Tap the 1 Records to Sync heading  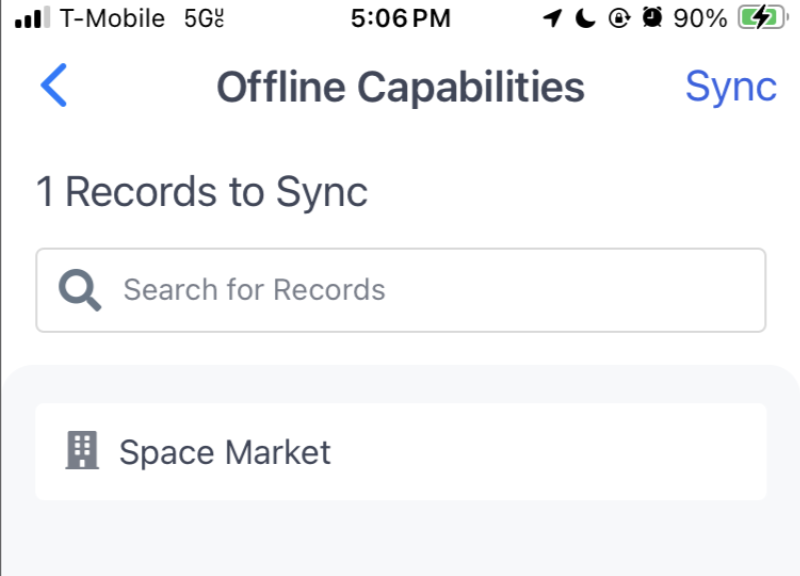click(202, 192)
